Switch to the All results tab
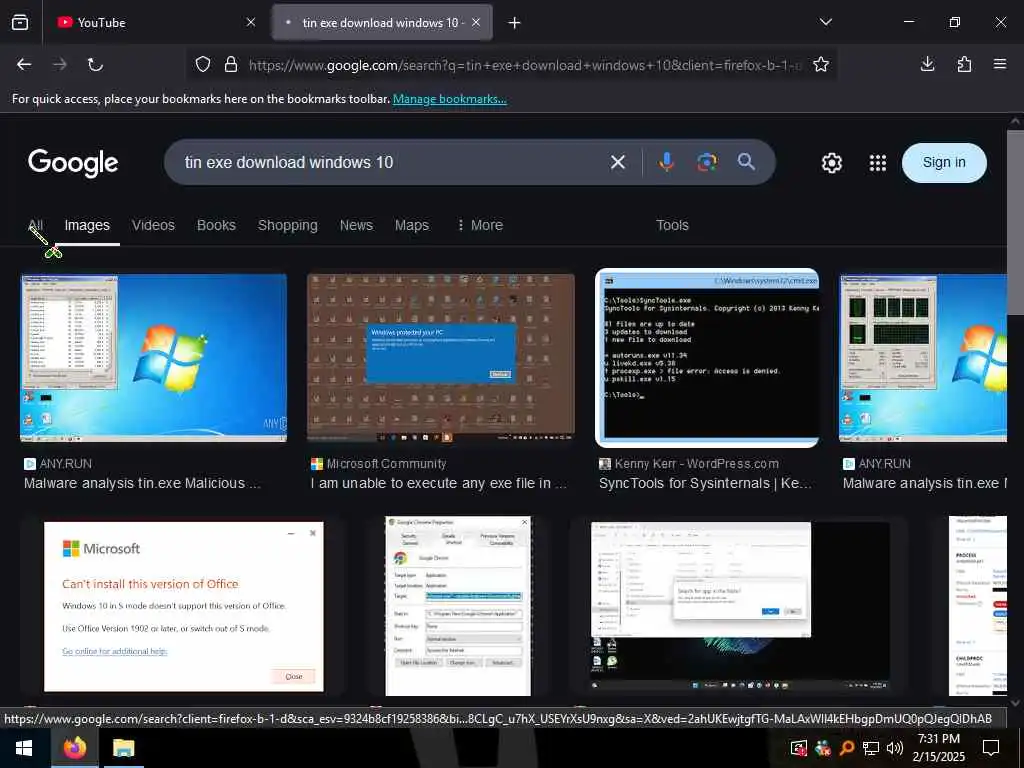Image resolution: width=1024 pixels, height=768 pixels. click(36, 225)
